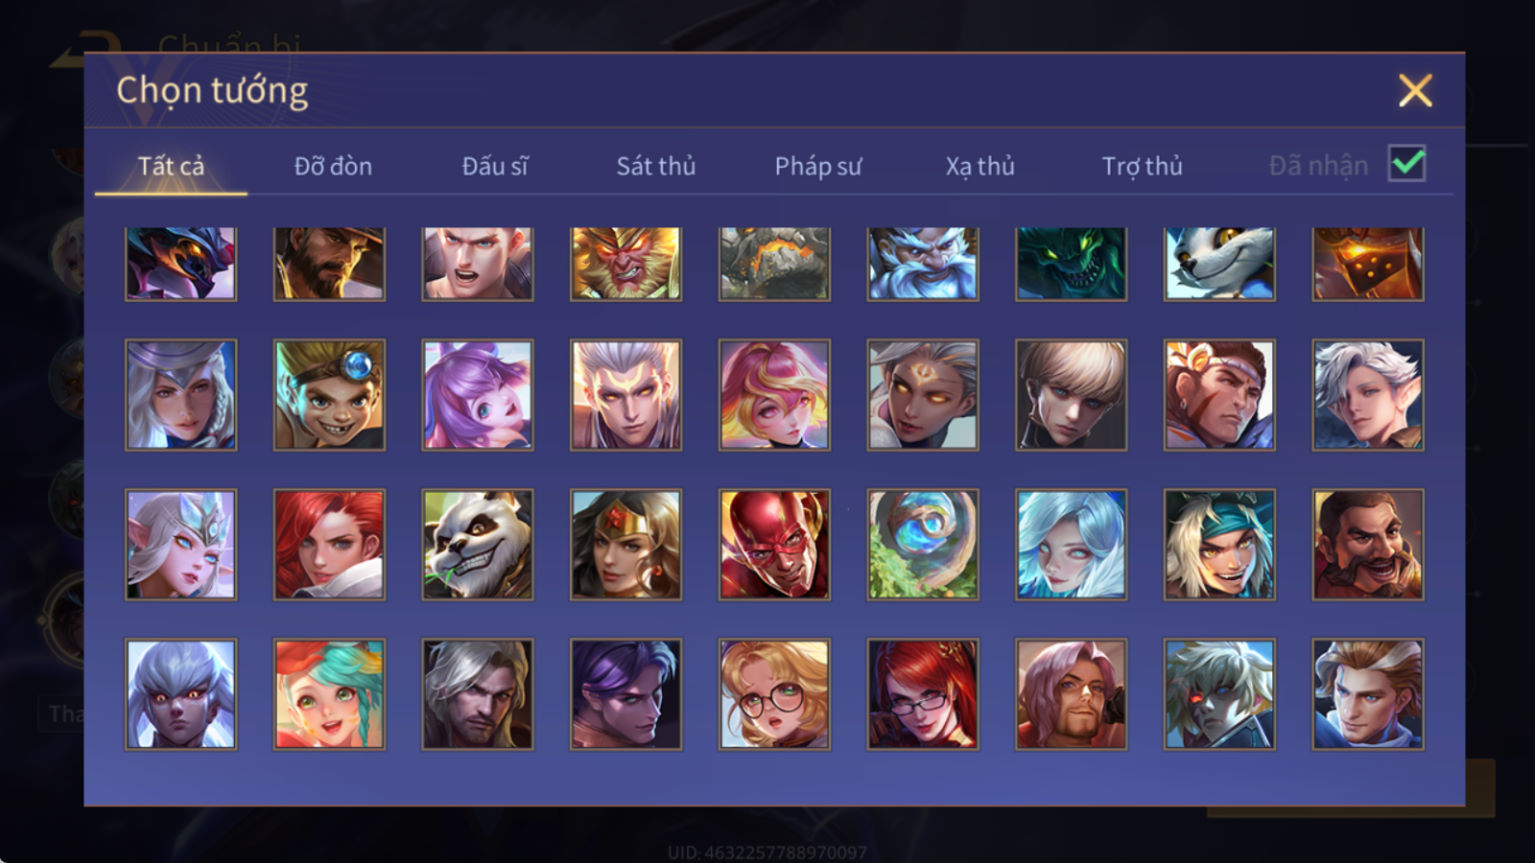Viewport: 1535px width, 863px height.
Task: Choose the goggle-wearing goblin boy hero
Action: (x=329, y=395)
